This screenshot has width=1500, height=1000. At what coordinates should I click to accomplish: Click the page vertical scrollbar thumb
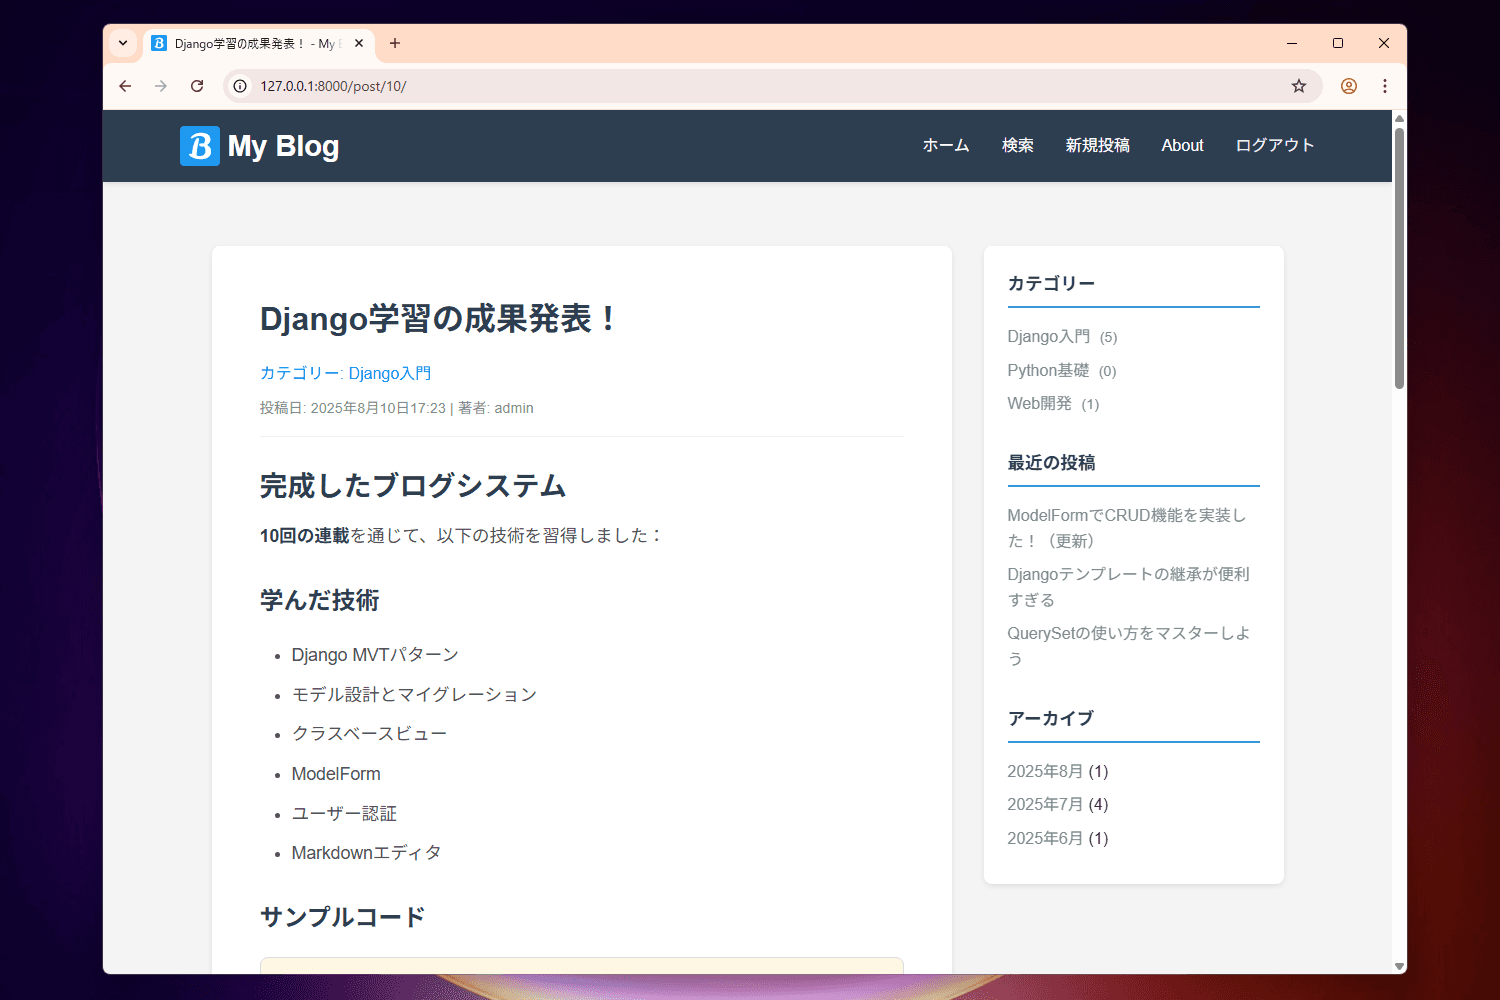1399,257
